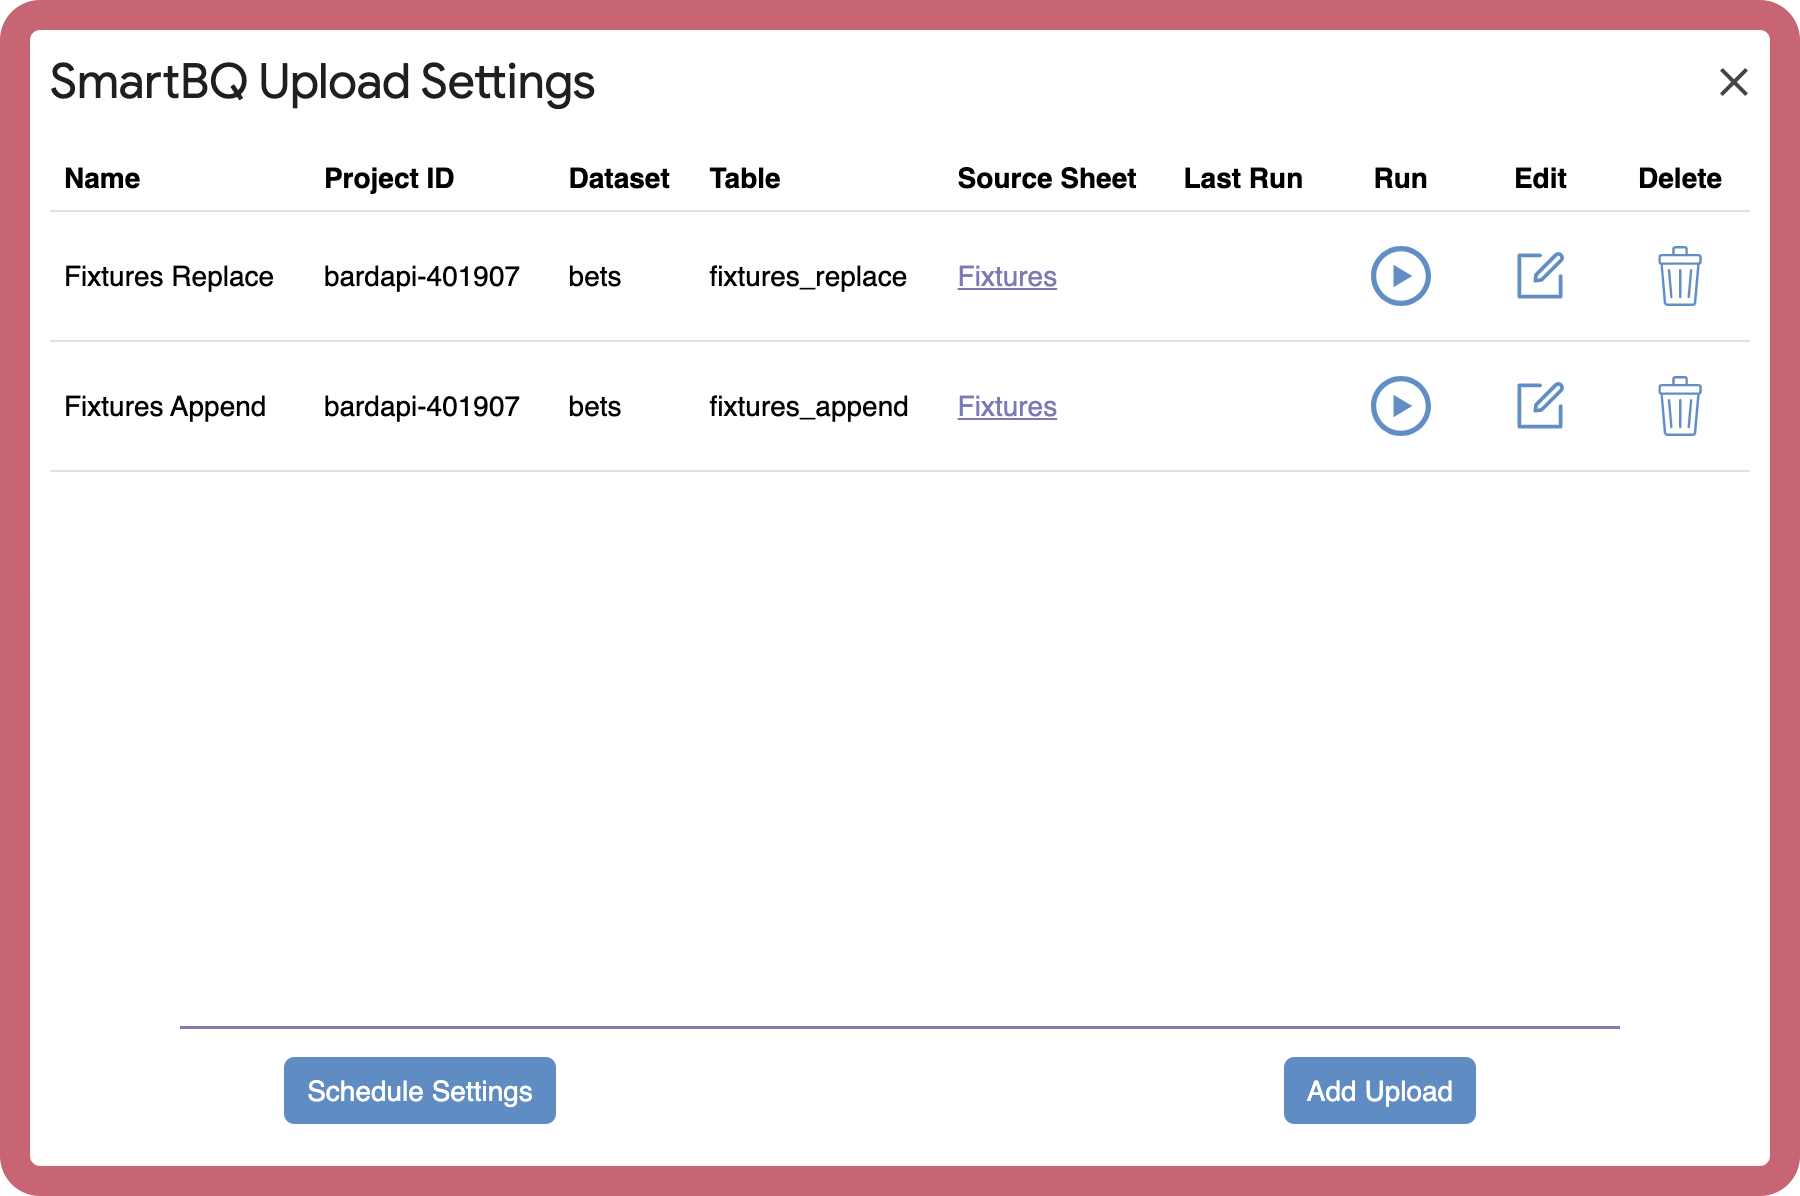Viewport: 1800px width, 1196px height.
Task: Delete the Fixtures Append upload
Action: point(1680,406)
